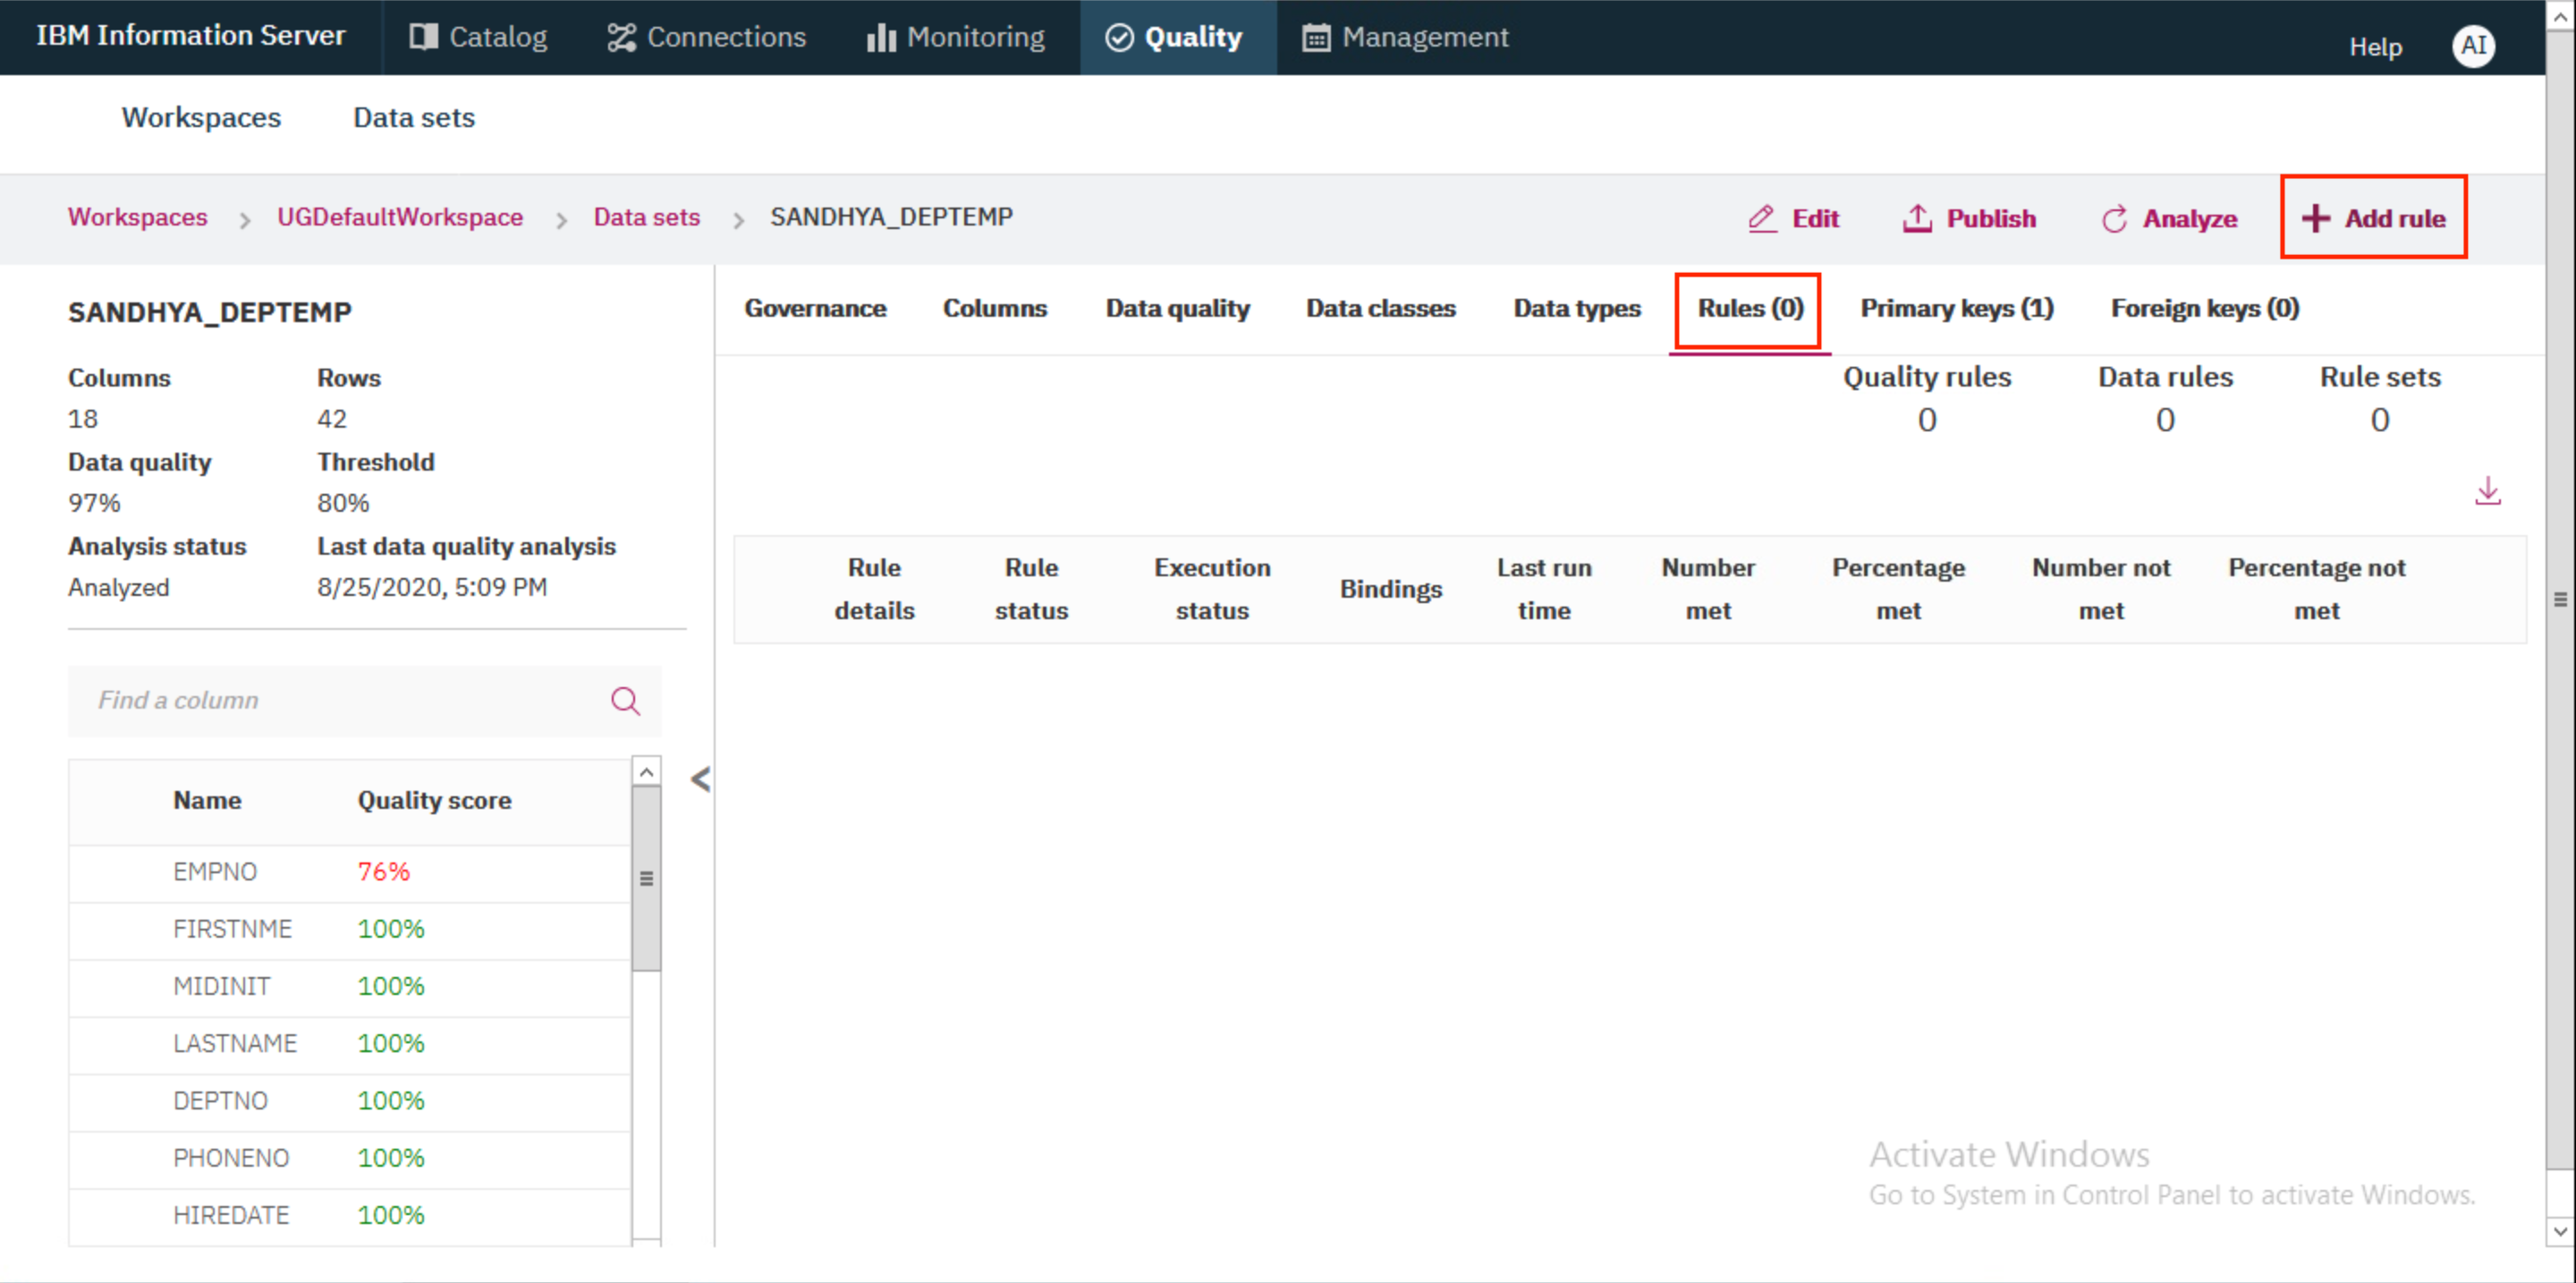Screen dimensions: 2576x1283
Task: Click the Monitoring bar chart icon
Action: click(x=880, y=37)
